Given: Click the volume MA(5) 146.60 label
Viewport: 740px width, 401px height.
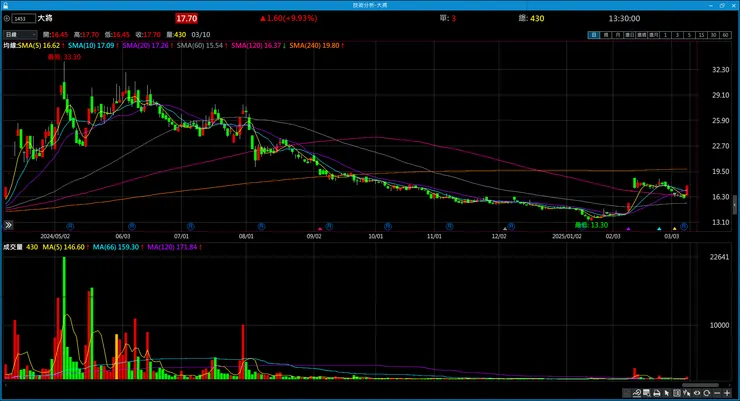Looking at the screenshot, I should tap(66, 247).
